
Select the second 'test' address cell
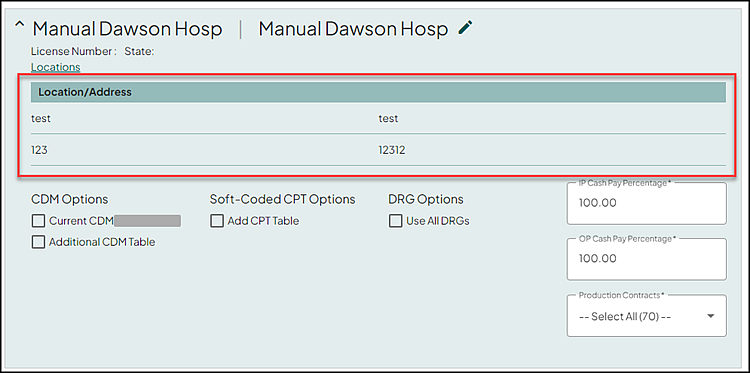388,119
